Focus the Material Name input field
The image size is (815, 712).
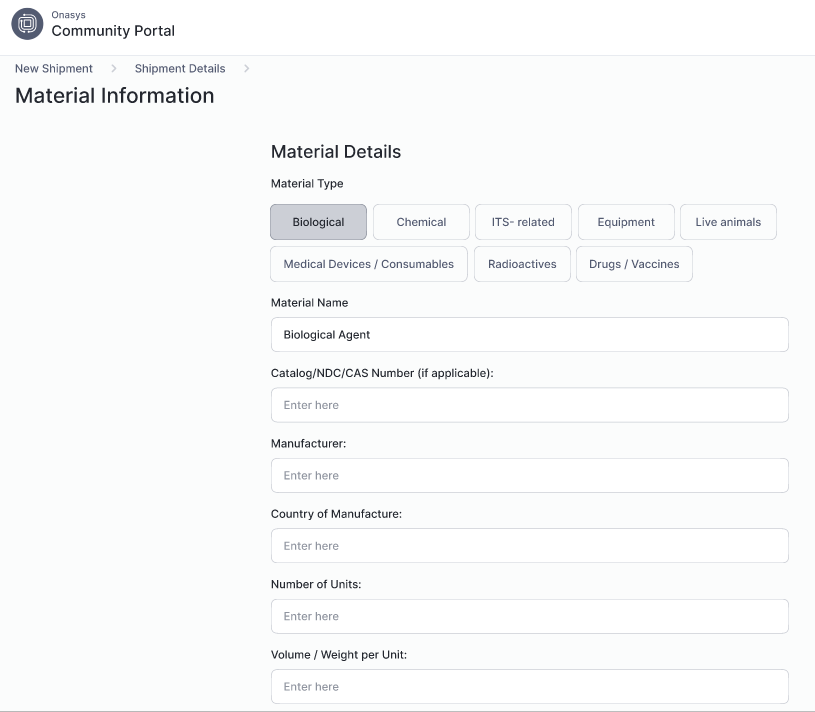pos(530,335)
